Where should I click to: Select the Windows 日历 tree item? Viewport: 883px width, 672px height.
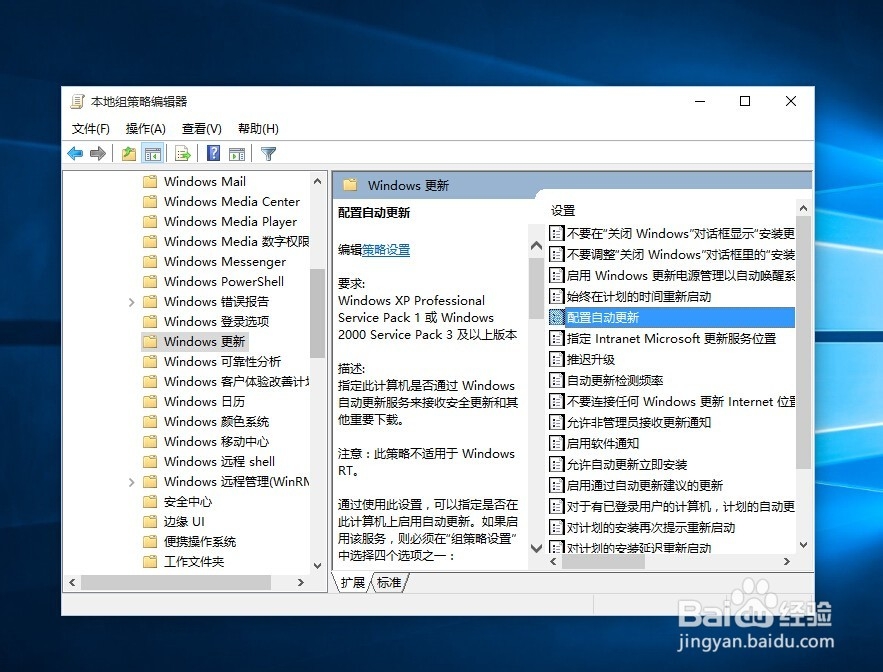point(204,402)
